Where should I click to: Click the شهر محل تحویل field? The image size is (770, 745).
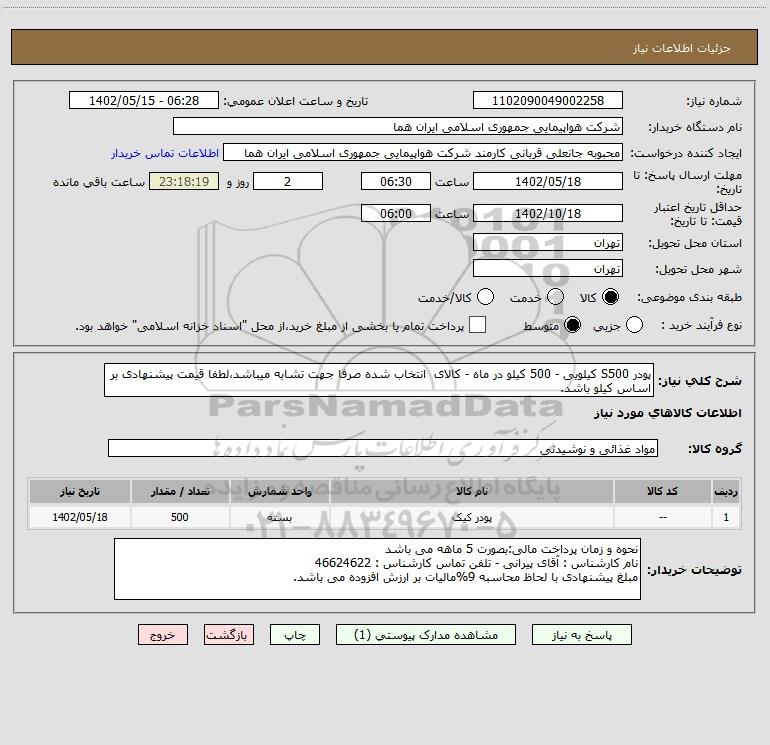pos(548,269)
